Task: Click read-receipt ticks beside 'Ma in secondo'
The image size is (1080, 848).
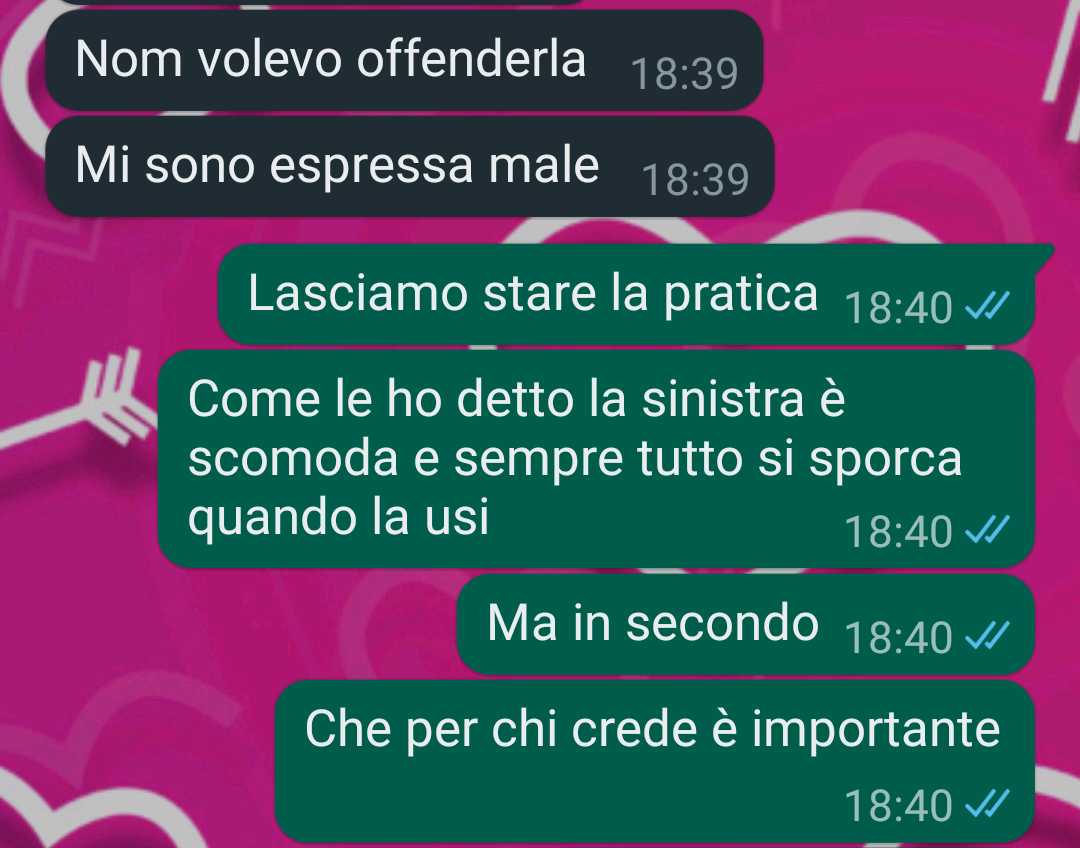Action: click(x=987, y=636)
